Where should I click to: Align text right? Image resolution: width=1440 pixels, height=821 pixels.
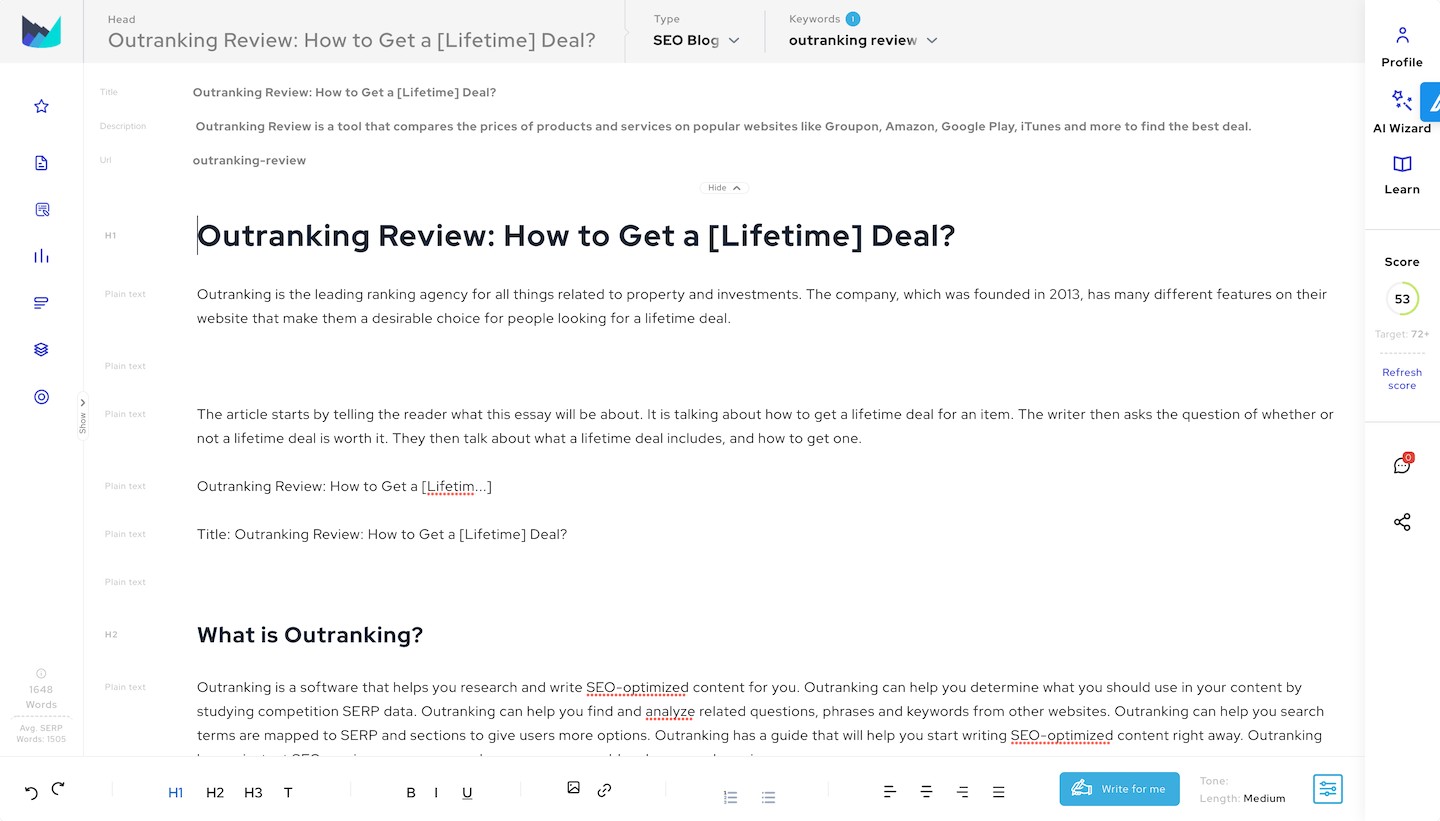pyautogui.click(x=962, y=792)
